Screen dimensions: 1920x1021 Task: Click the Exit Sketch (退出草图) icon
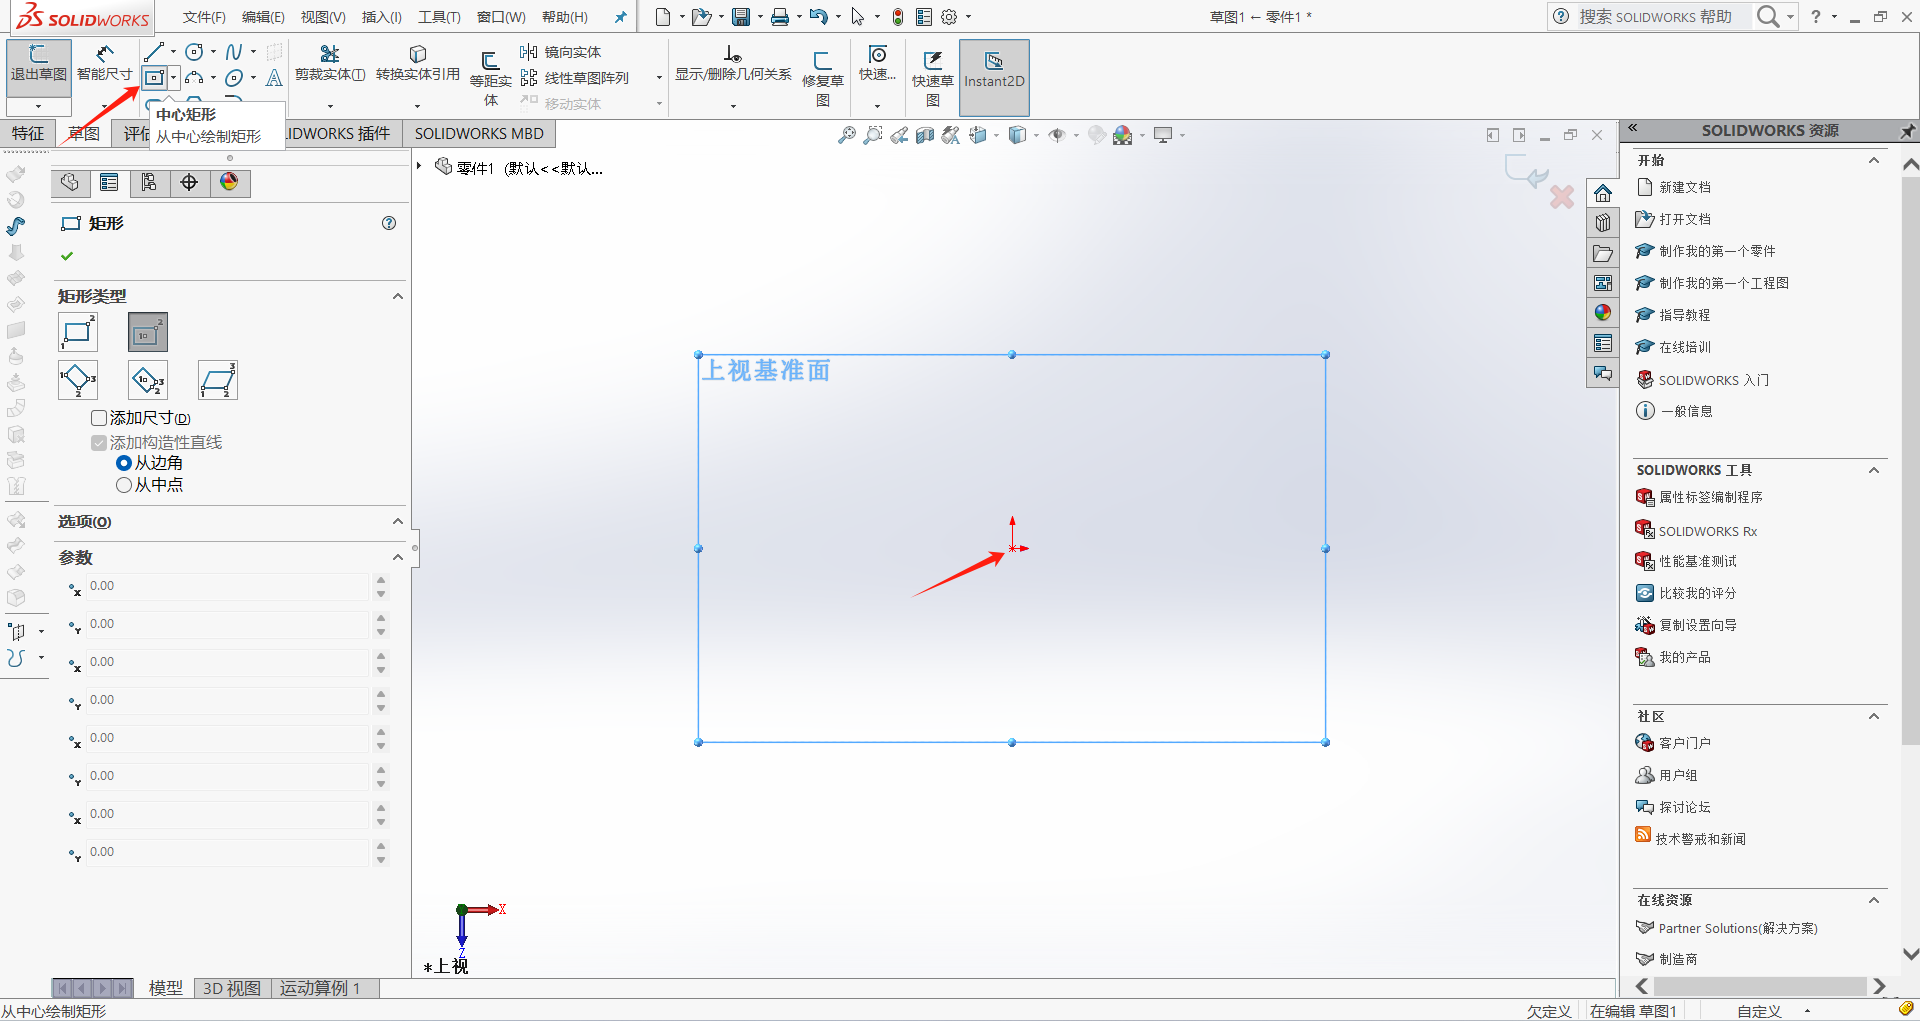click(39, 63)
